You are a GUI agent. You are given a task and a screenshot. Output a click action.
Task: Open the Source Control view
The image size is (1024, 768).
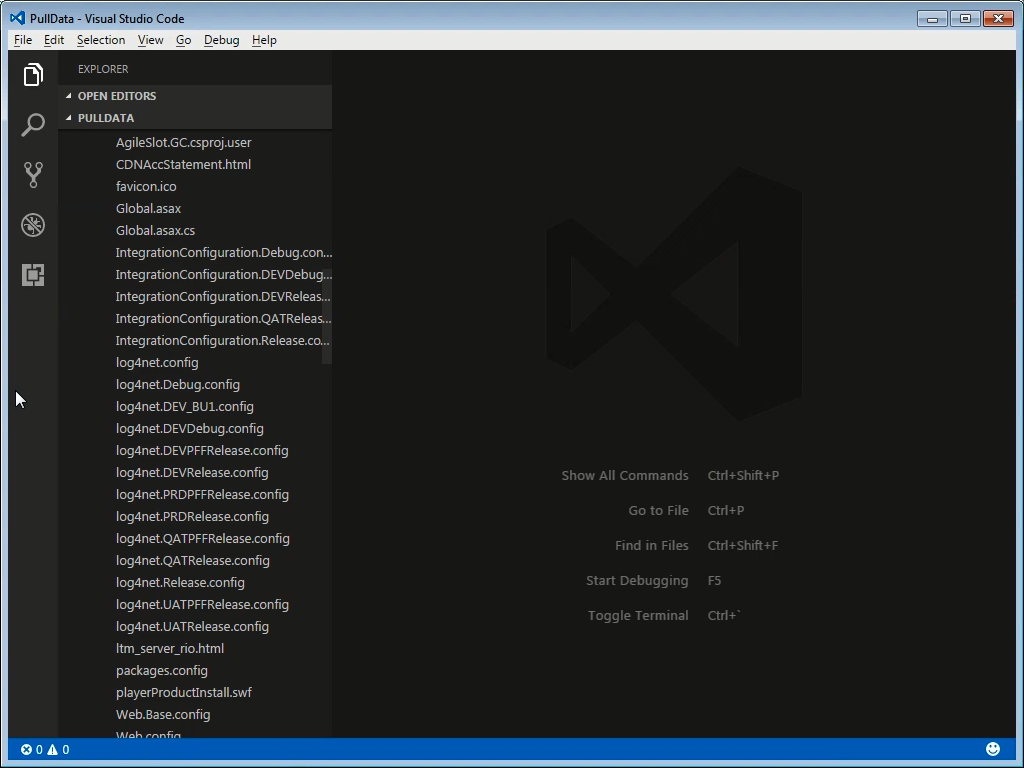(x=33, y=174)
